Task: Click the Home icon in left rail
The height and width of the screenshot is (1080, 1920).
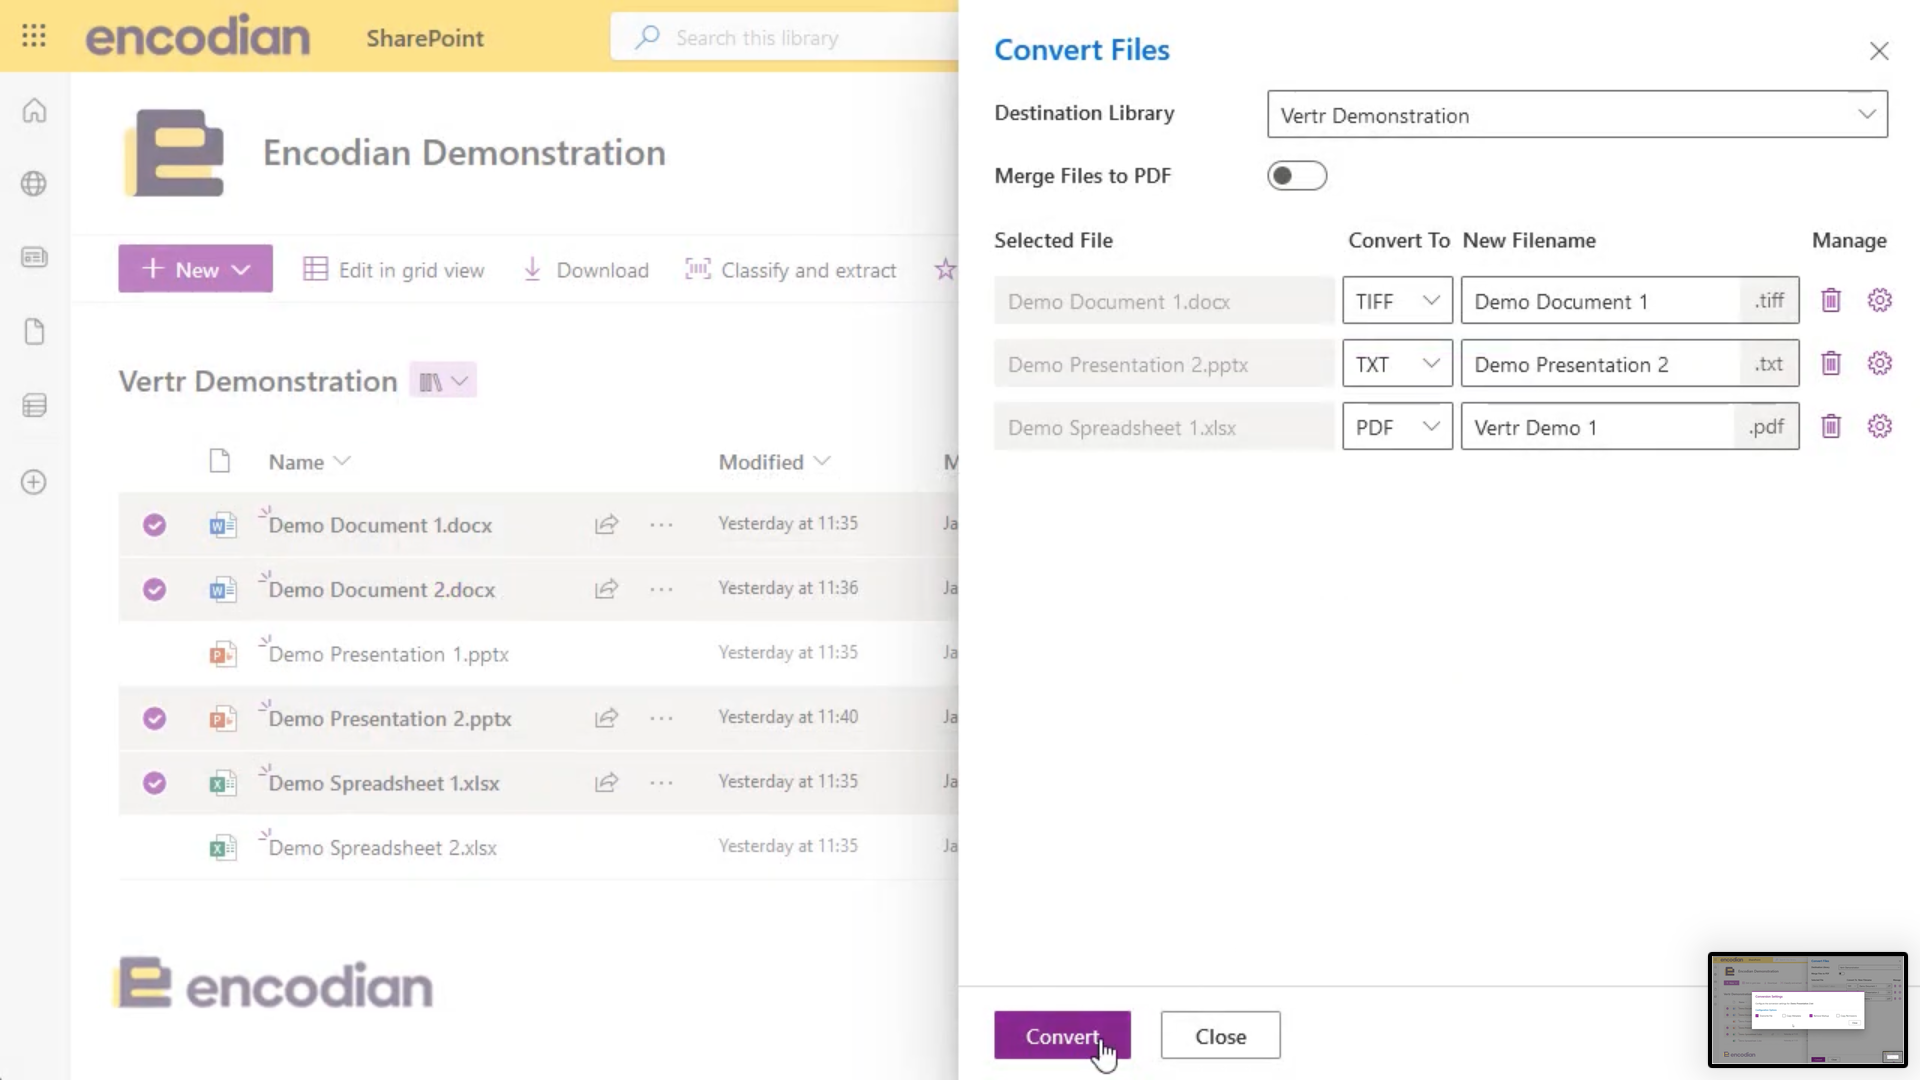Action: coord(34,110)
